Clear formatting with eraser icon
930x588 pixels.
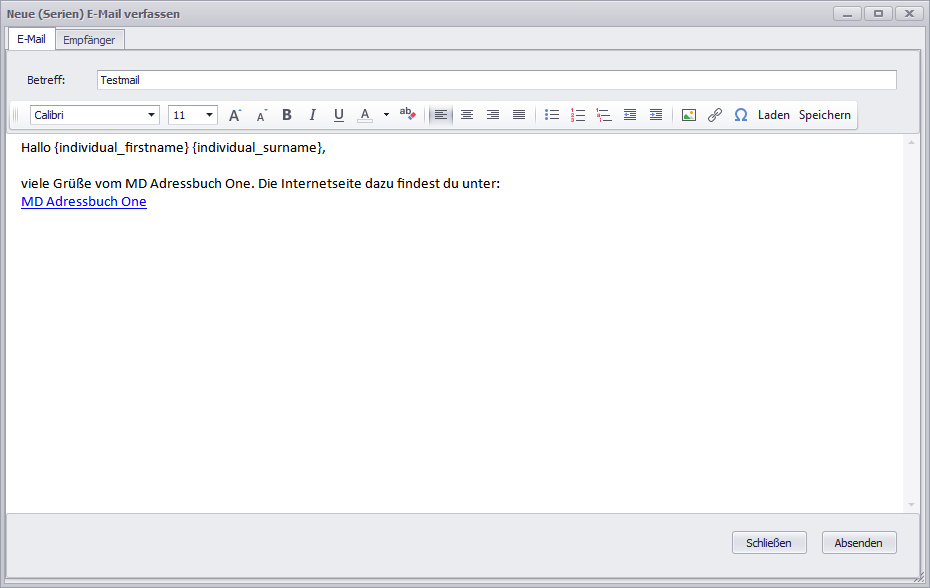coord(407,114)
